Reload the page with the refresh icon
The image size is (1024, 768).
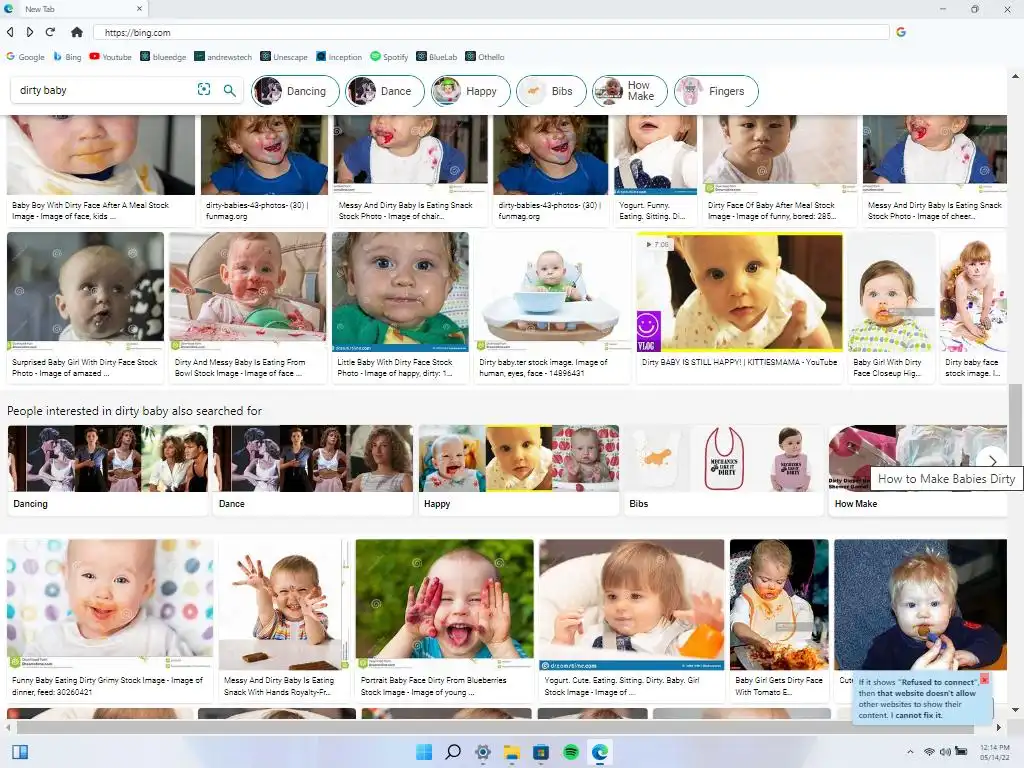click(50, 32)
